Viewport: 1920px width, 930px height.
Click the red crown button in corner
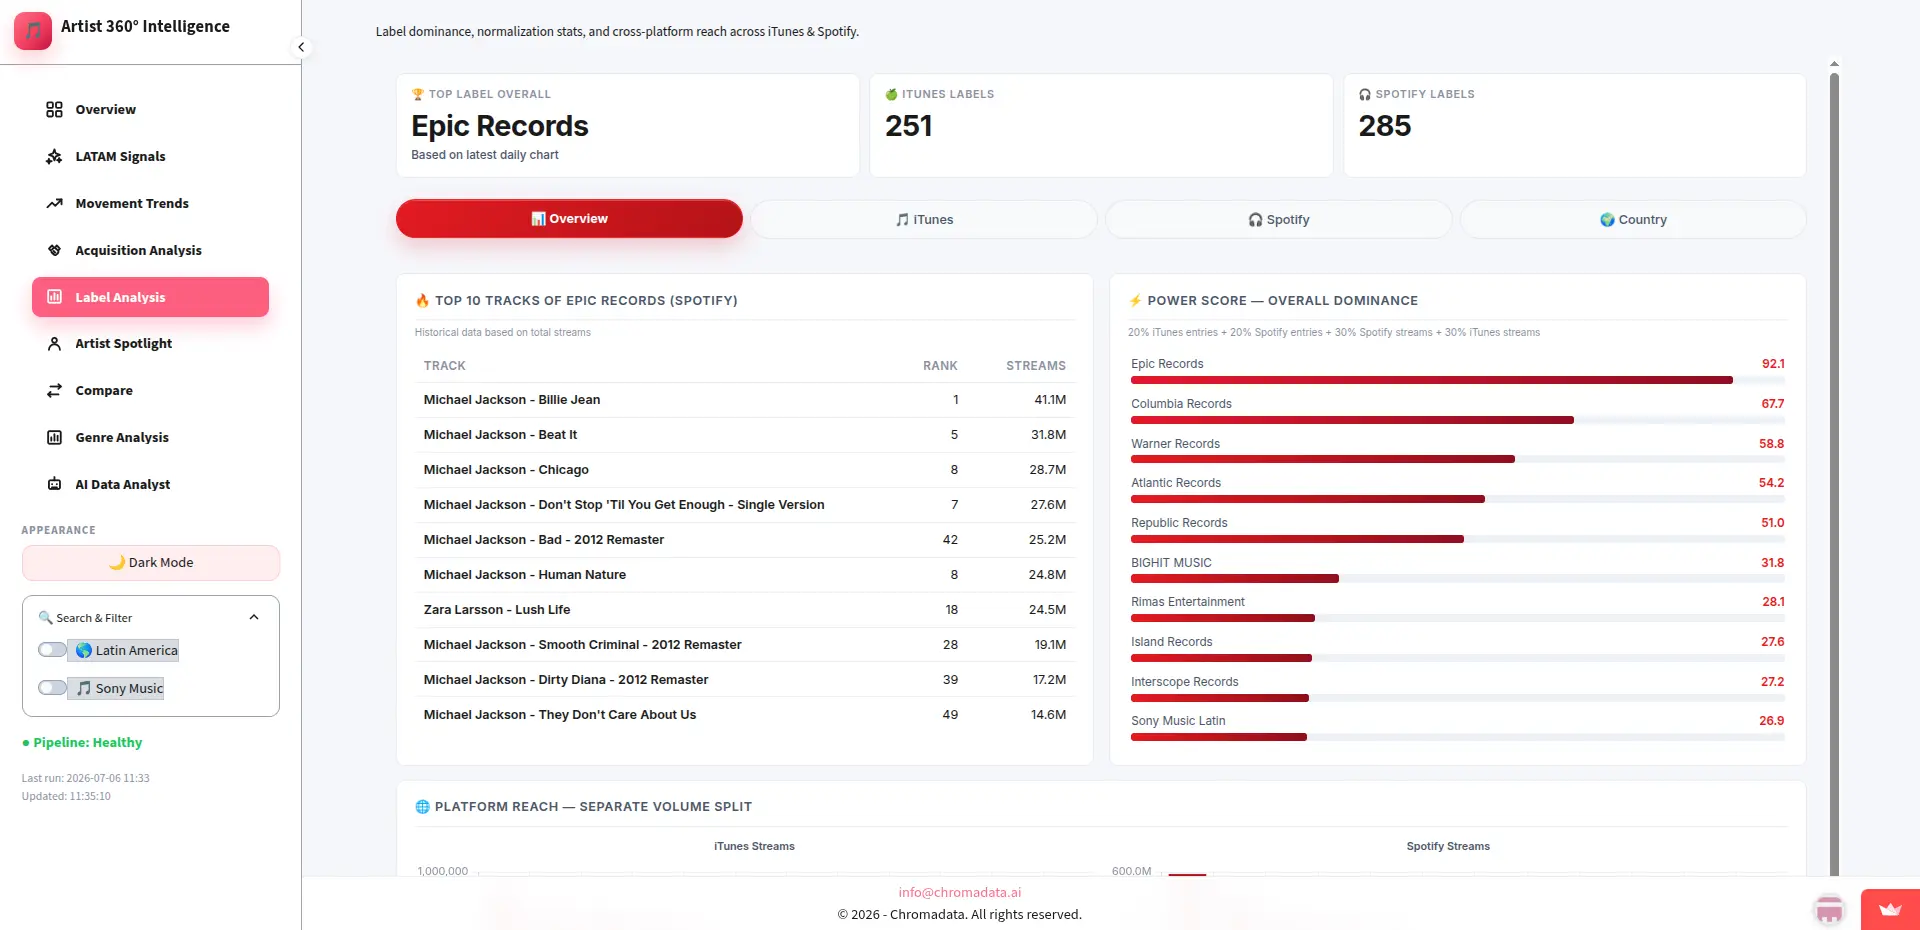(1890, 909)
